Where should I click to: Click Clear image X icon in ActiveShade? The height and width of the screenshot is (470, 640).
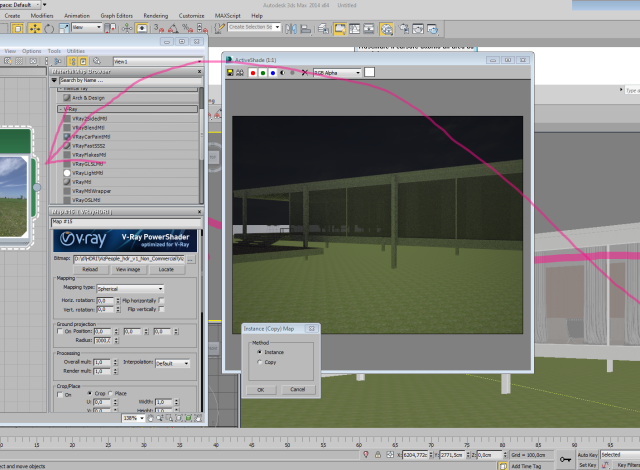(x=304, y=73)
